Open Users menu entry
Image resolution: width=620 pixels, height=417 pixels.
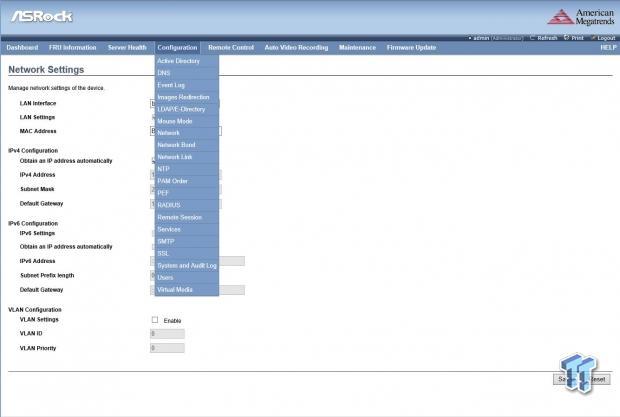click(x=187, y=278)
